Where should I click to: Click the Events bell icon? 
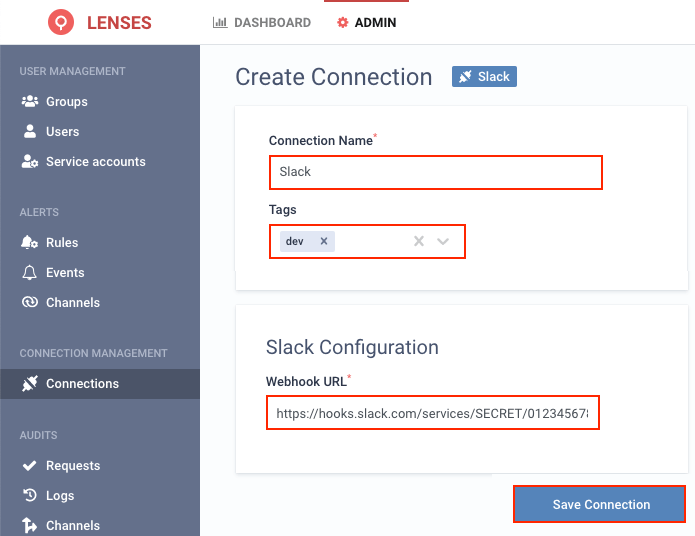point(30,273)
